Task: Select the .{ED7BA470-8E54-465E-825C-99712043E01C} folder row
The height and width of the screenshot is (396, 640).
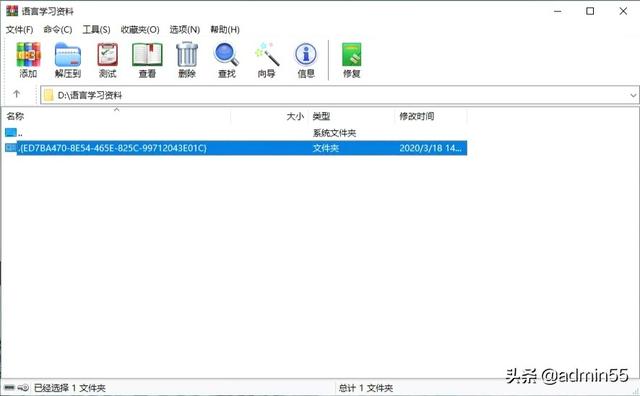Action: coord(235,148)
